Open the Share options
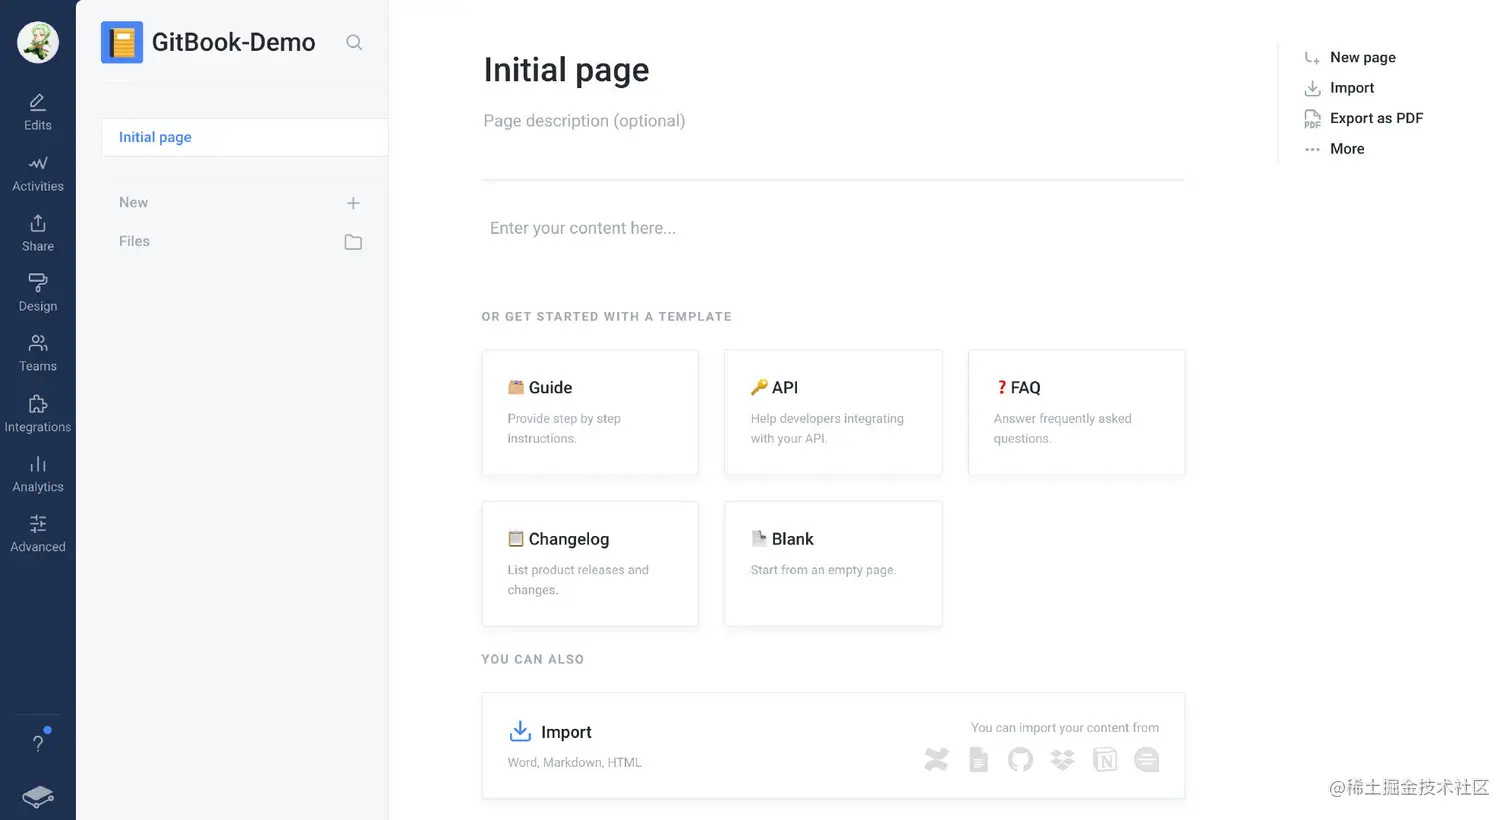 [38, 233]
